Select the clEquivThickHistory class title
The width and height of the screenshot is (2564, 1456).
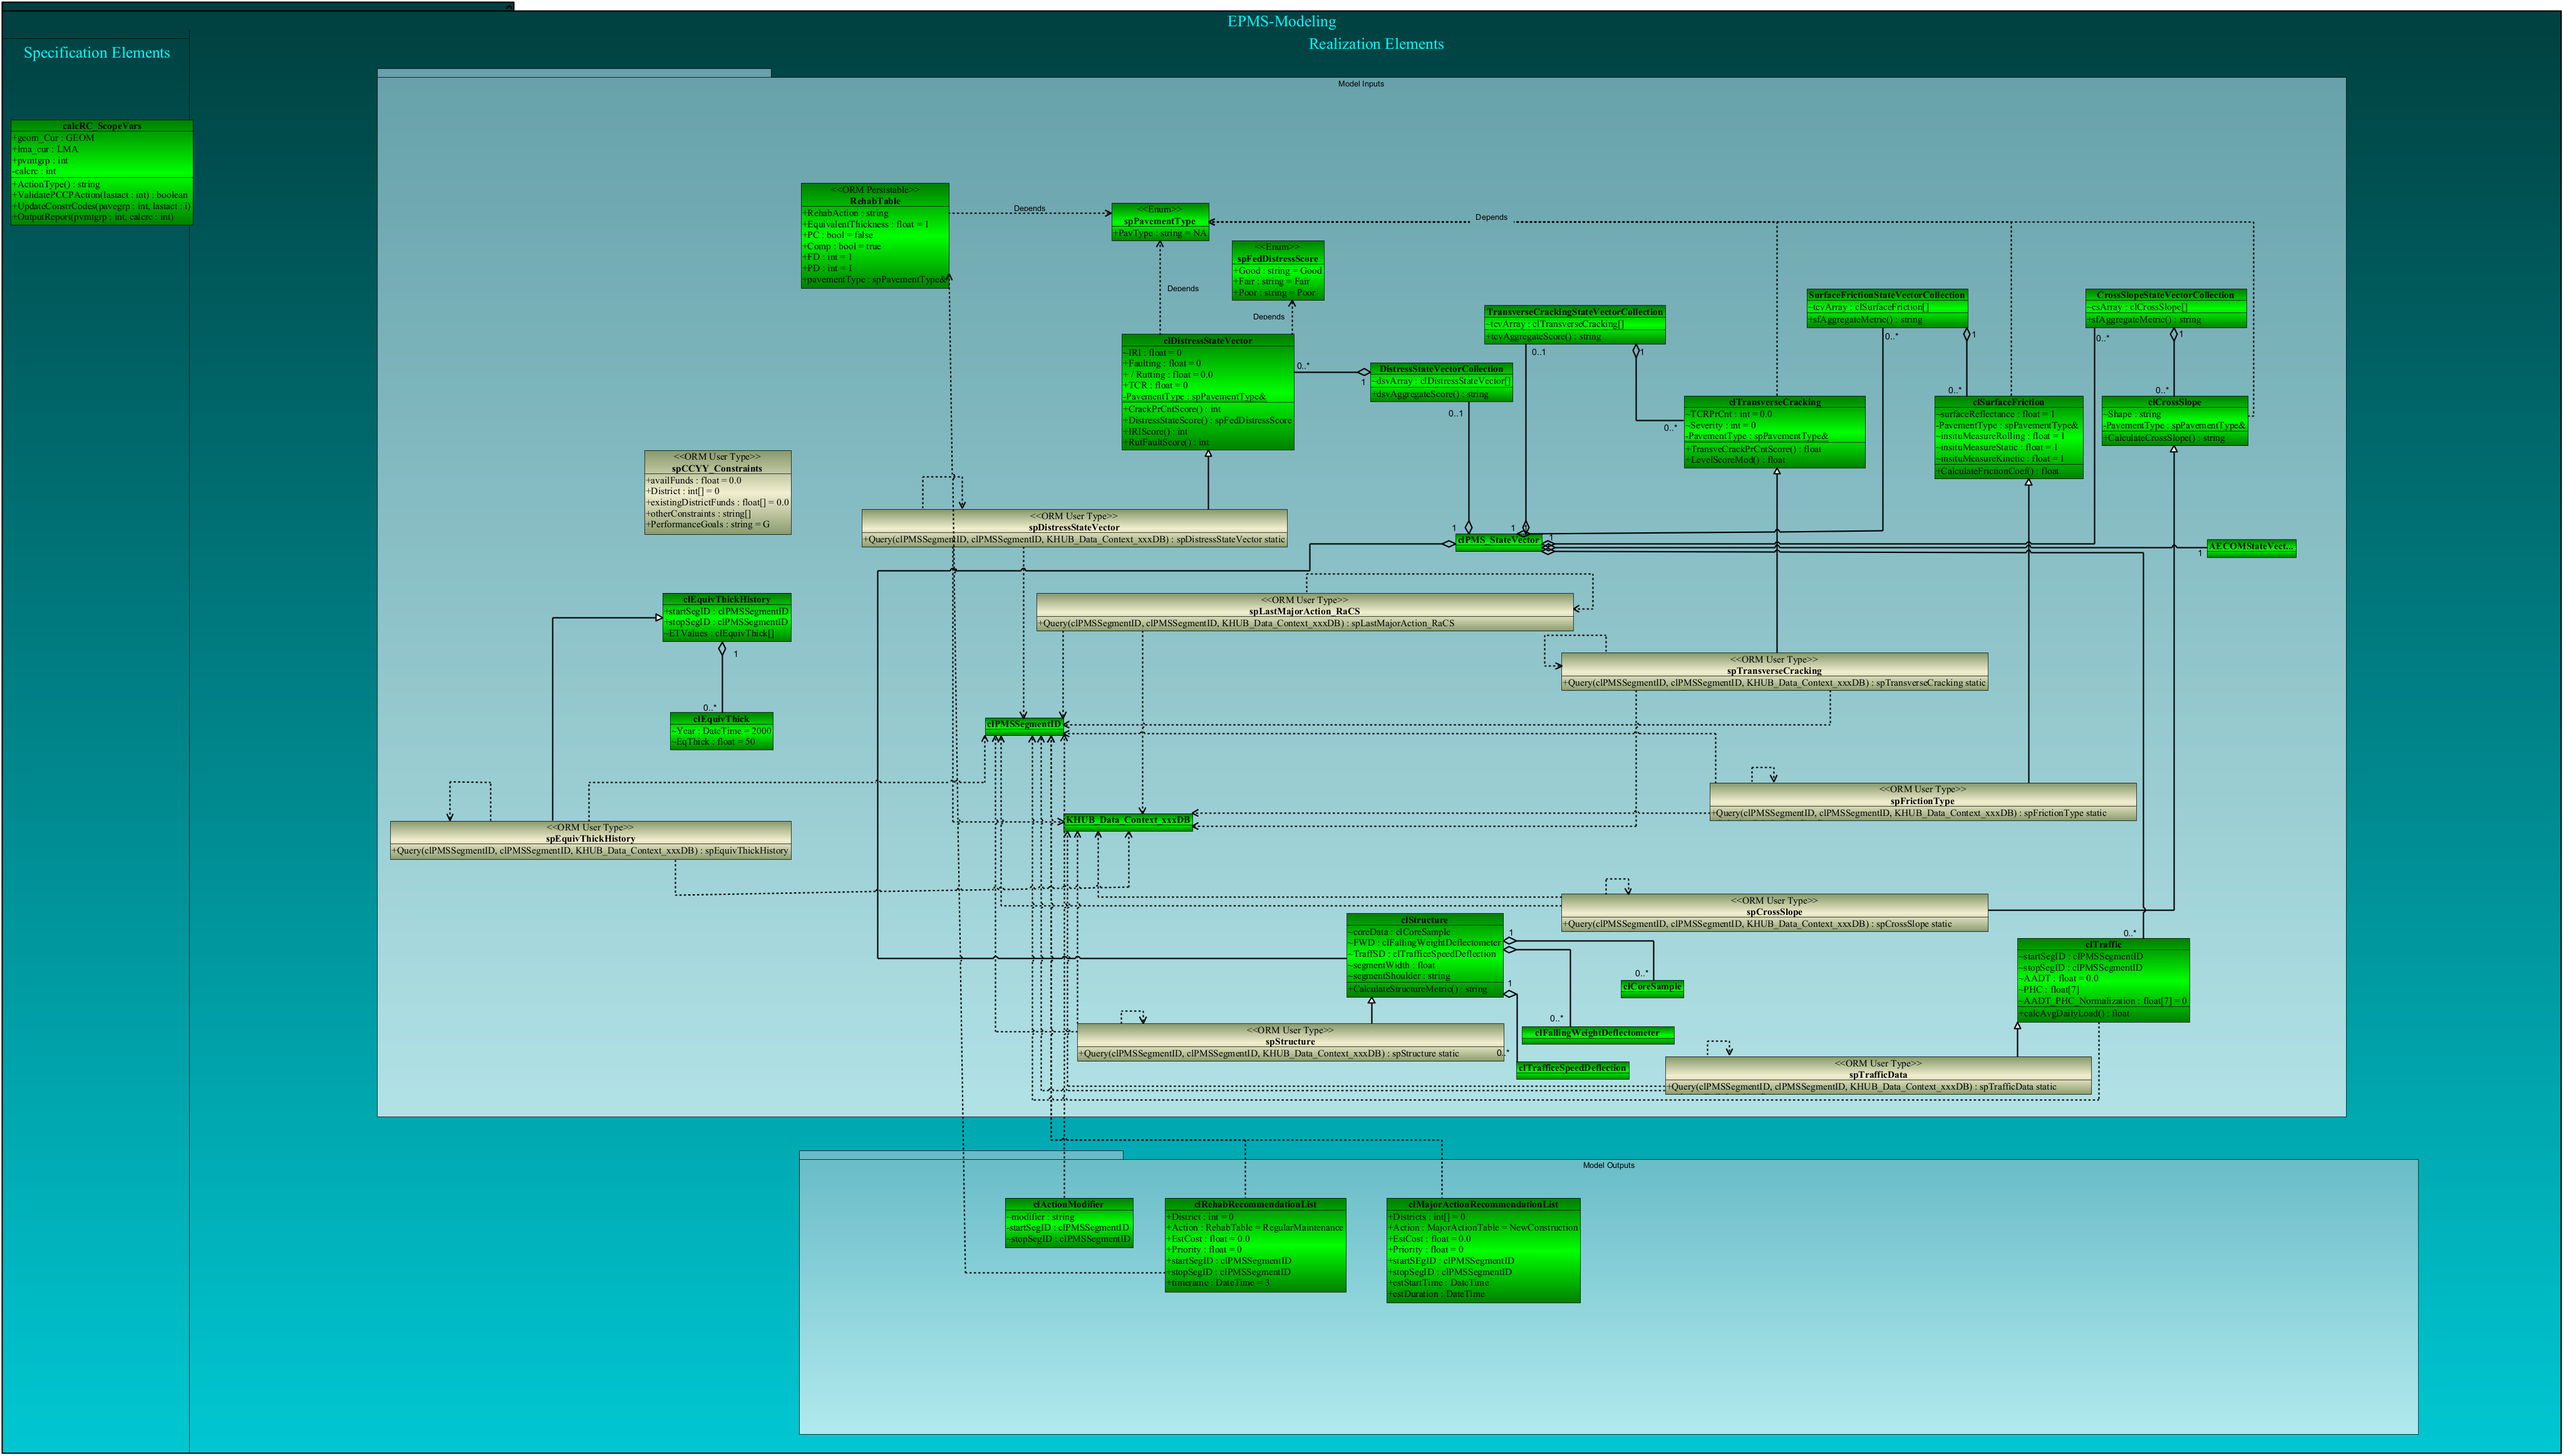pos(727,599)
